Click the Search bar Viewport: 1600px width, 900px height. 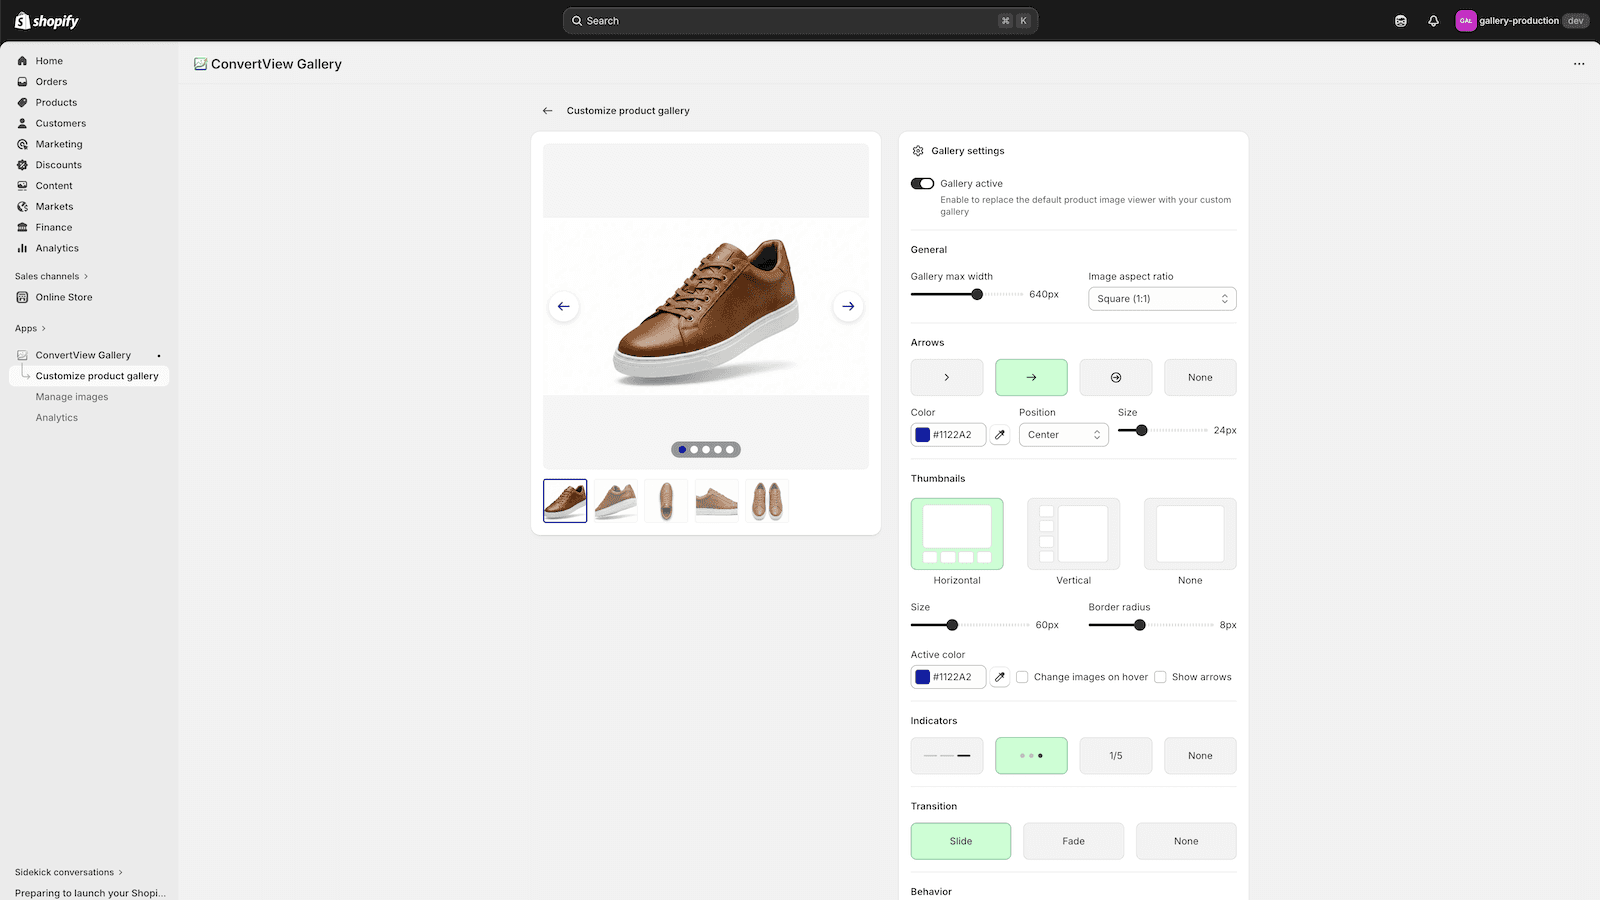800,21
